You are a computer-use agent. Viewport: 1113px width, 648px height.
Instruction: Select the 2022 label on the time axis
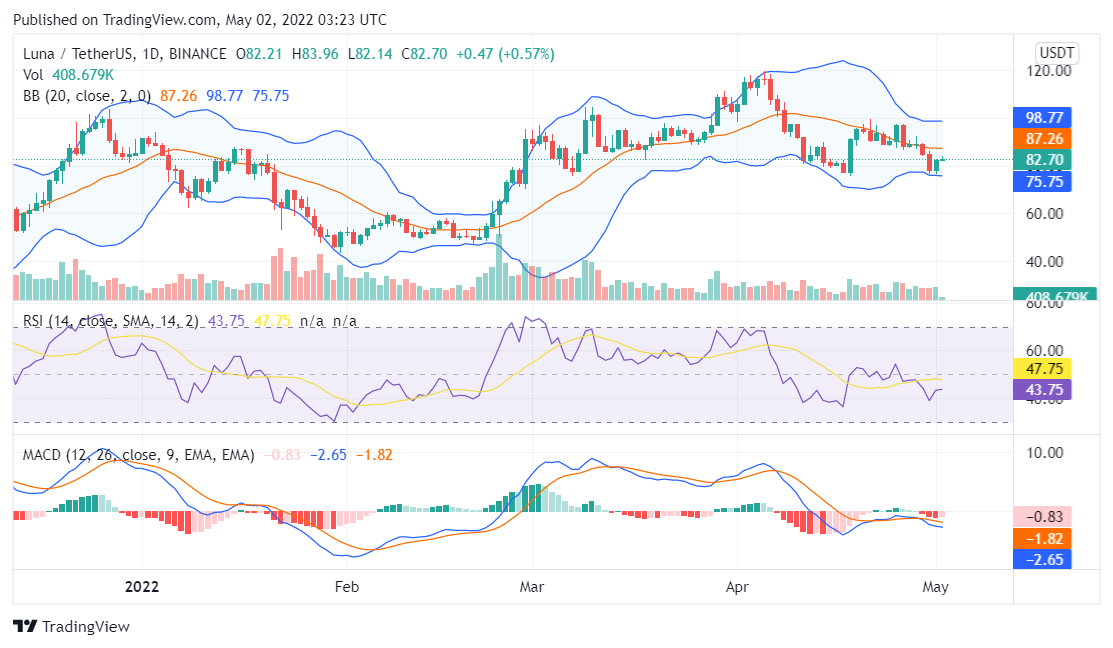[142, 587]
